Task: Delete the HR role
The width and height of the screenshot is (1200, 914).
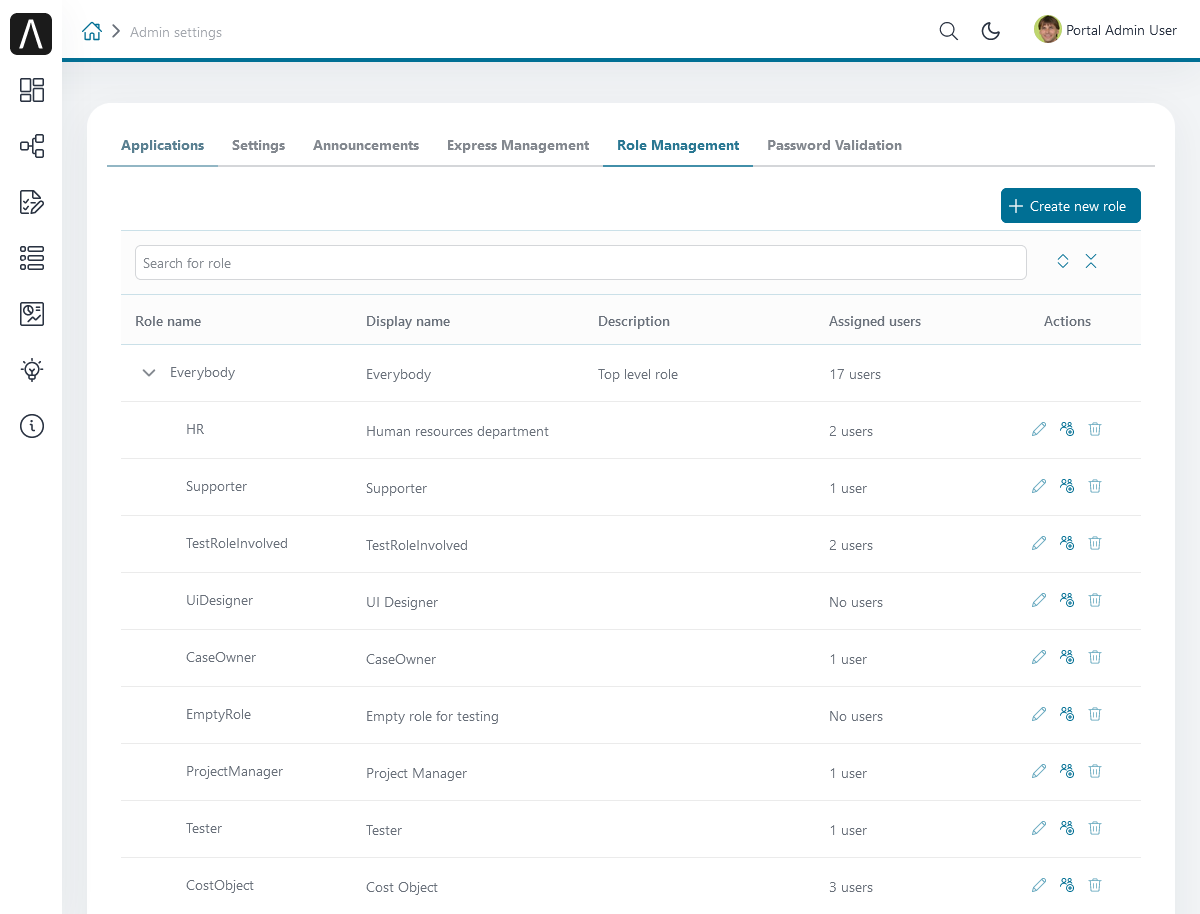Action: pyautogui.click(x=1095, y=429)
